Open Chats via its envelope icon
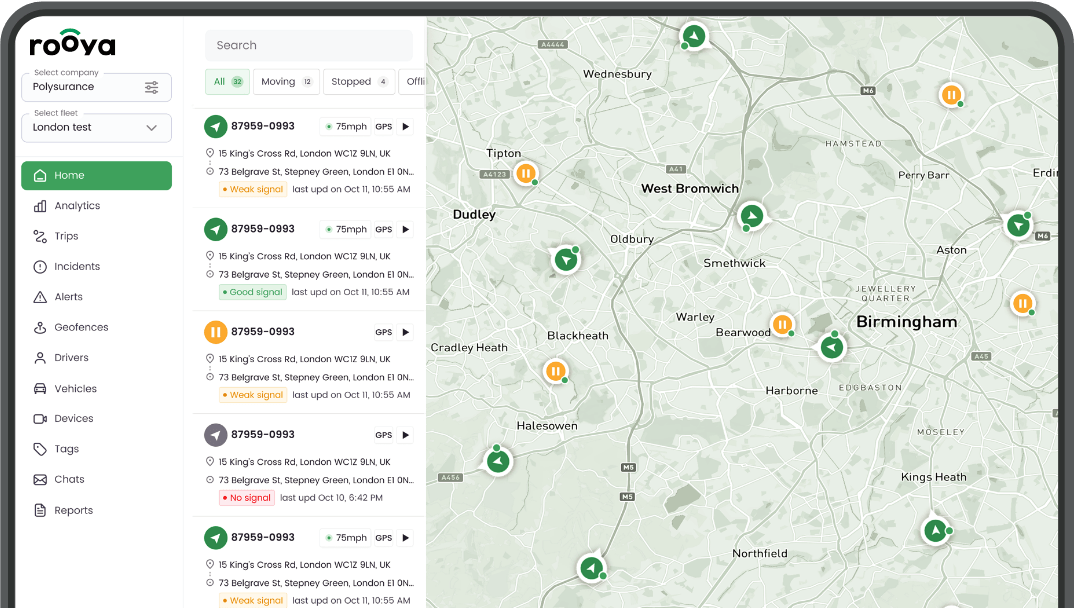 (40, 479)
